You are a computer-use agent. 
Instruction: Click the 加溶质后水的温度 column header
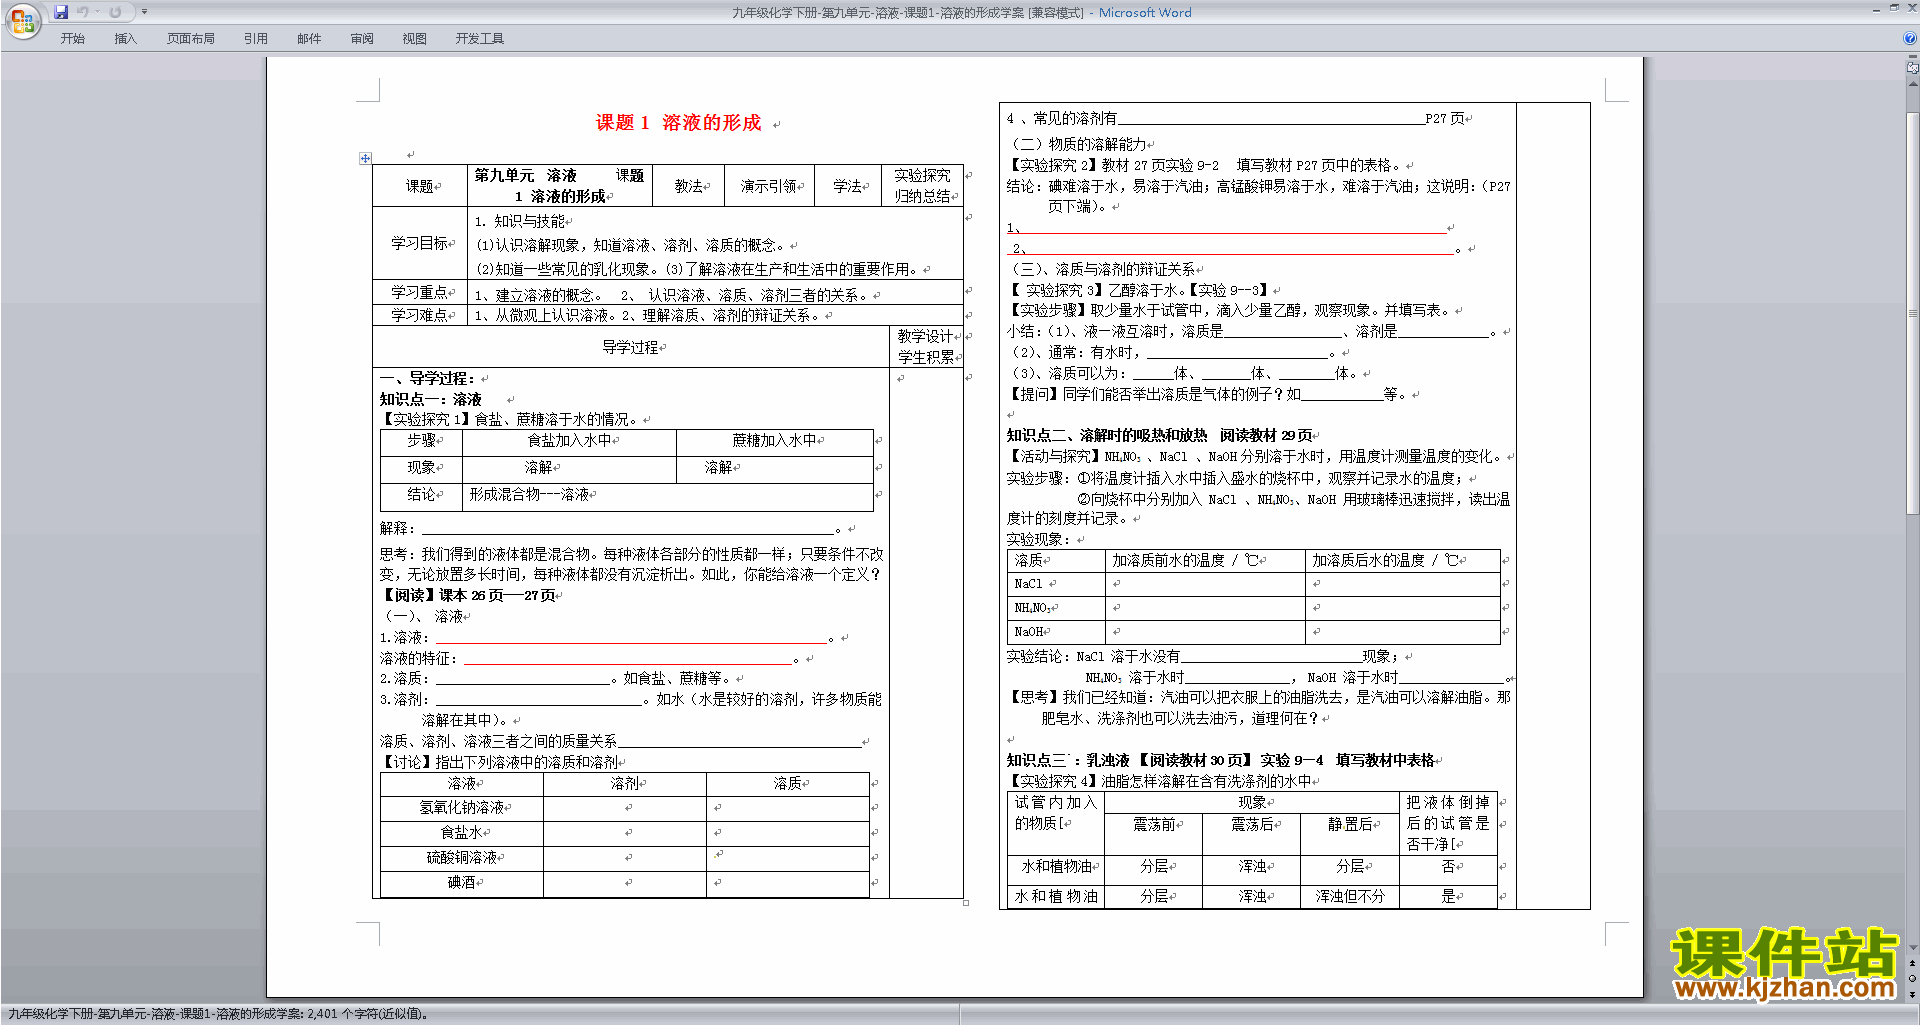1403,560
